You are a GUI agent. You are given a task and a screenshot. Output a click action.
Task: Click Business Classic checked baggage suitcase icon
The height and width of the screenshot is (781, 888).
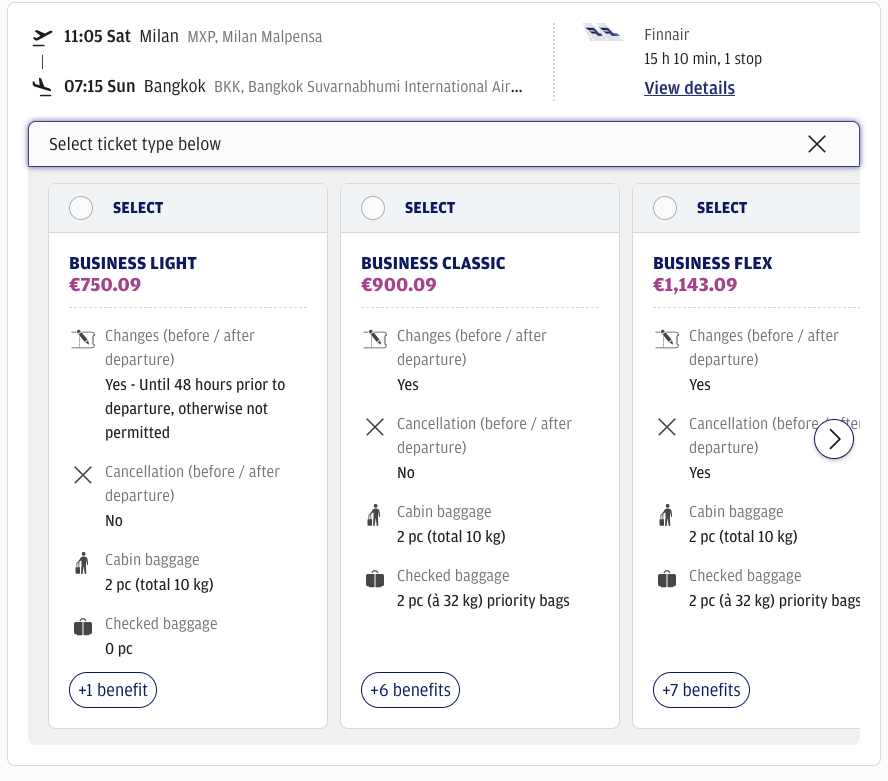click(x=374, y=579)
